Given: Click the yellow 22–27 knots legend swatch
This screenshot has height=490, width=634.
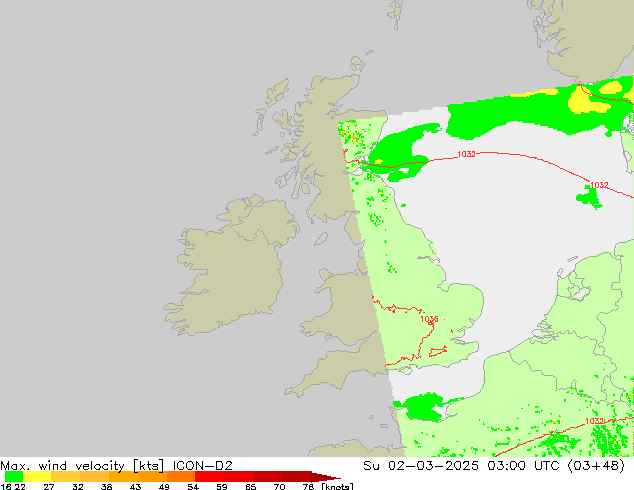Looking at the screenshot, I should (x=37, y=476).
